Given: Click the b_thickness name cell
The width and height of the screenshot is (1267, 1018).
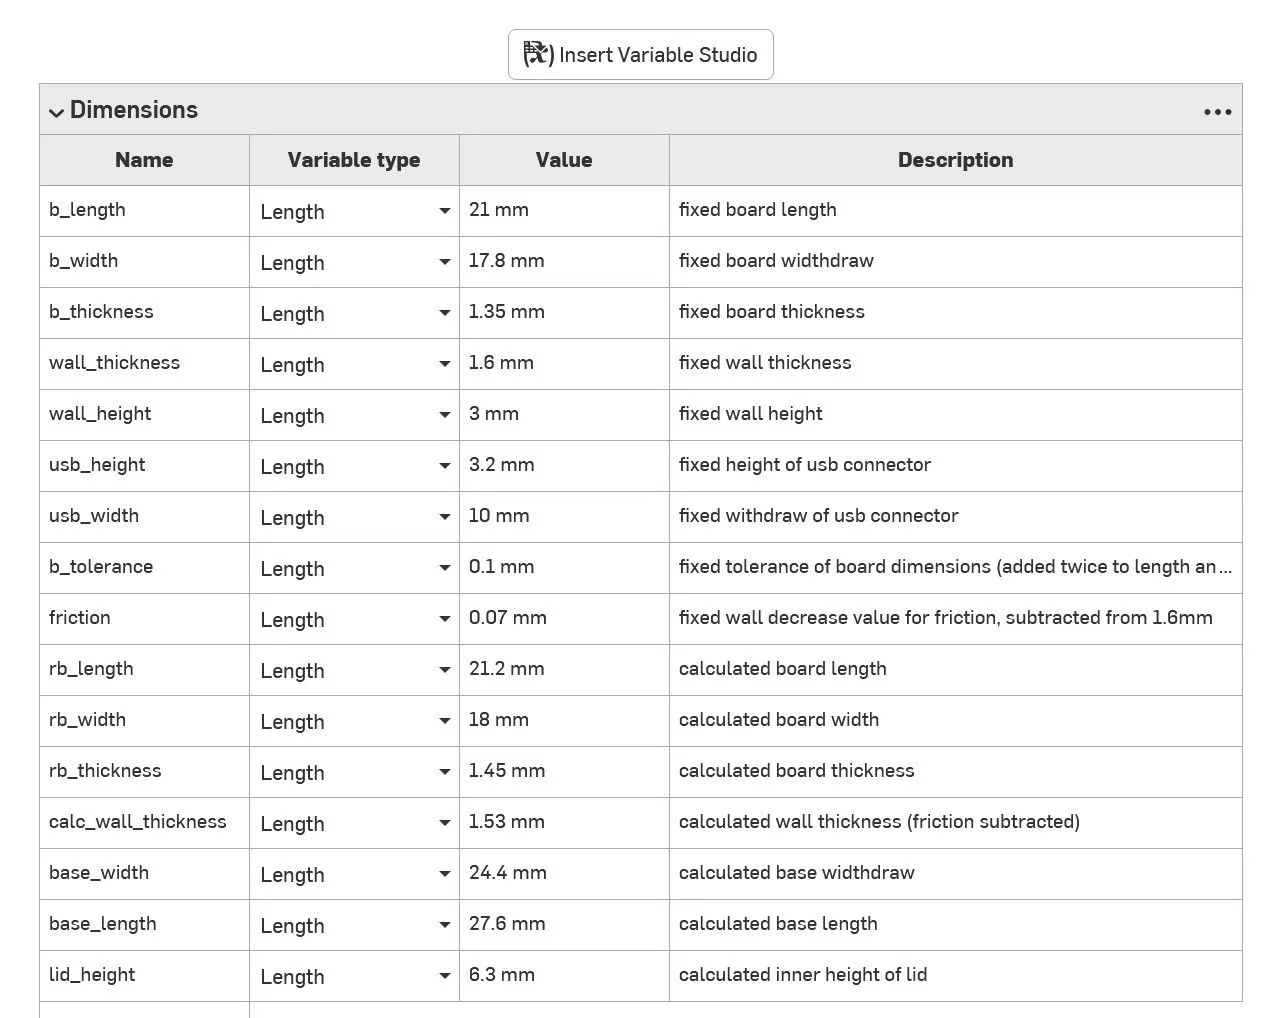Looking at the screenshot, I should coord(144,312).
